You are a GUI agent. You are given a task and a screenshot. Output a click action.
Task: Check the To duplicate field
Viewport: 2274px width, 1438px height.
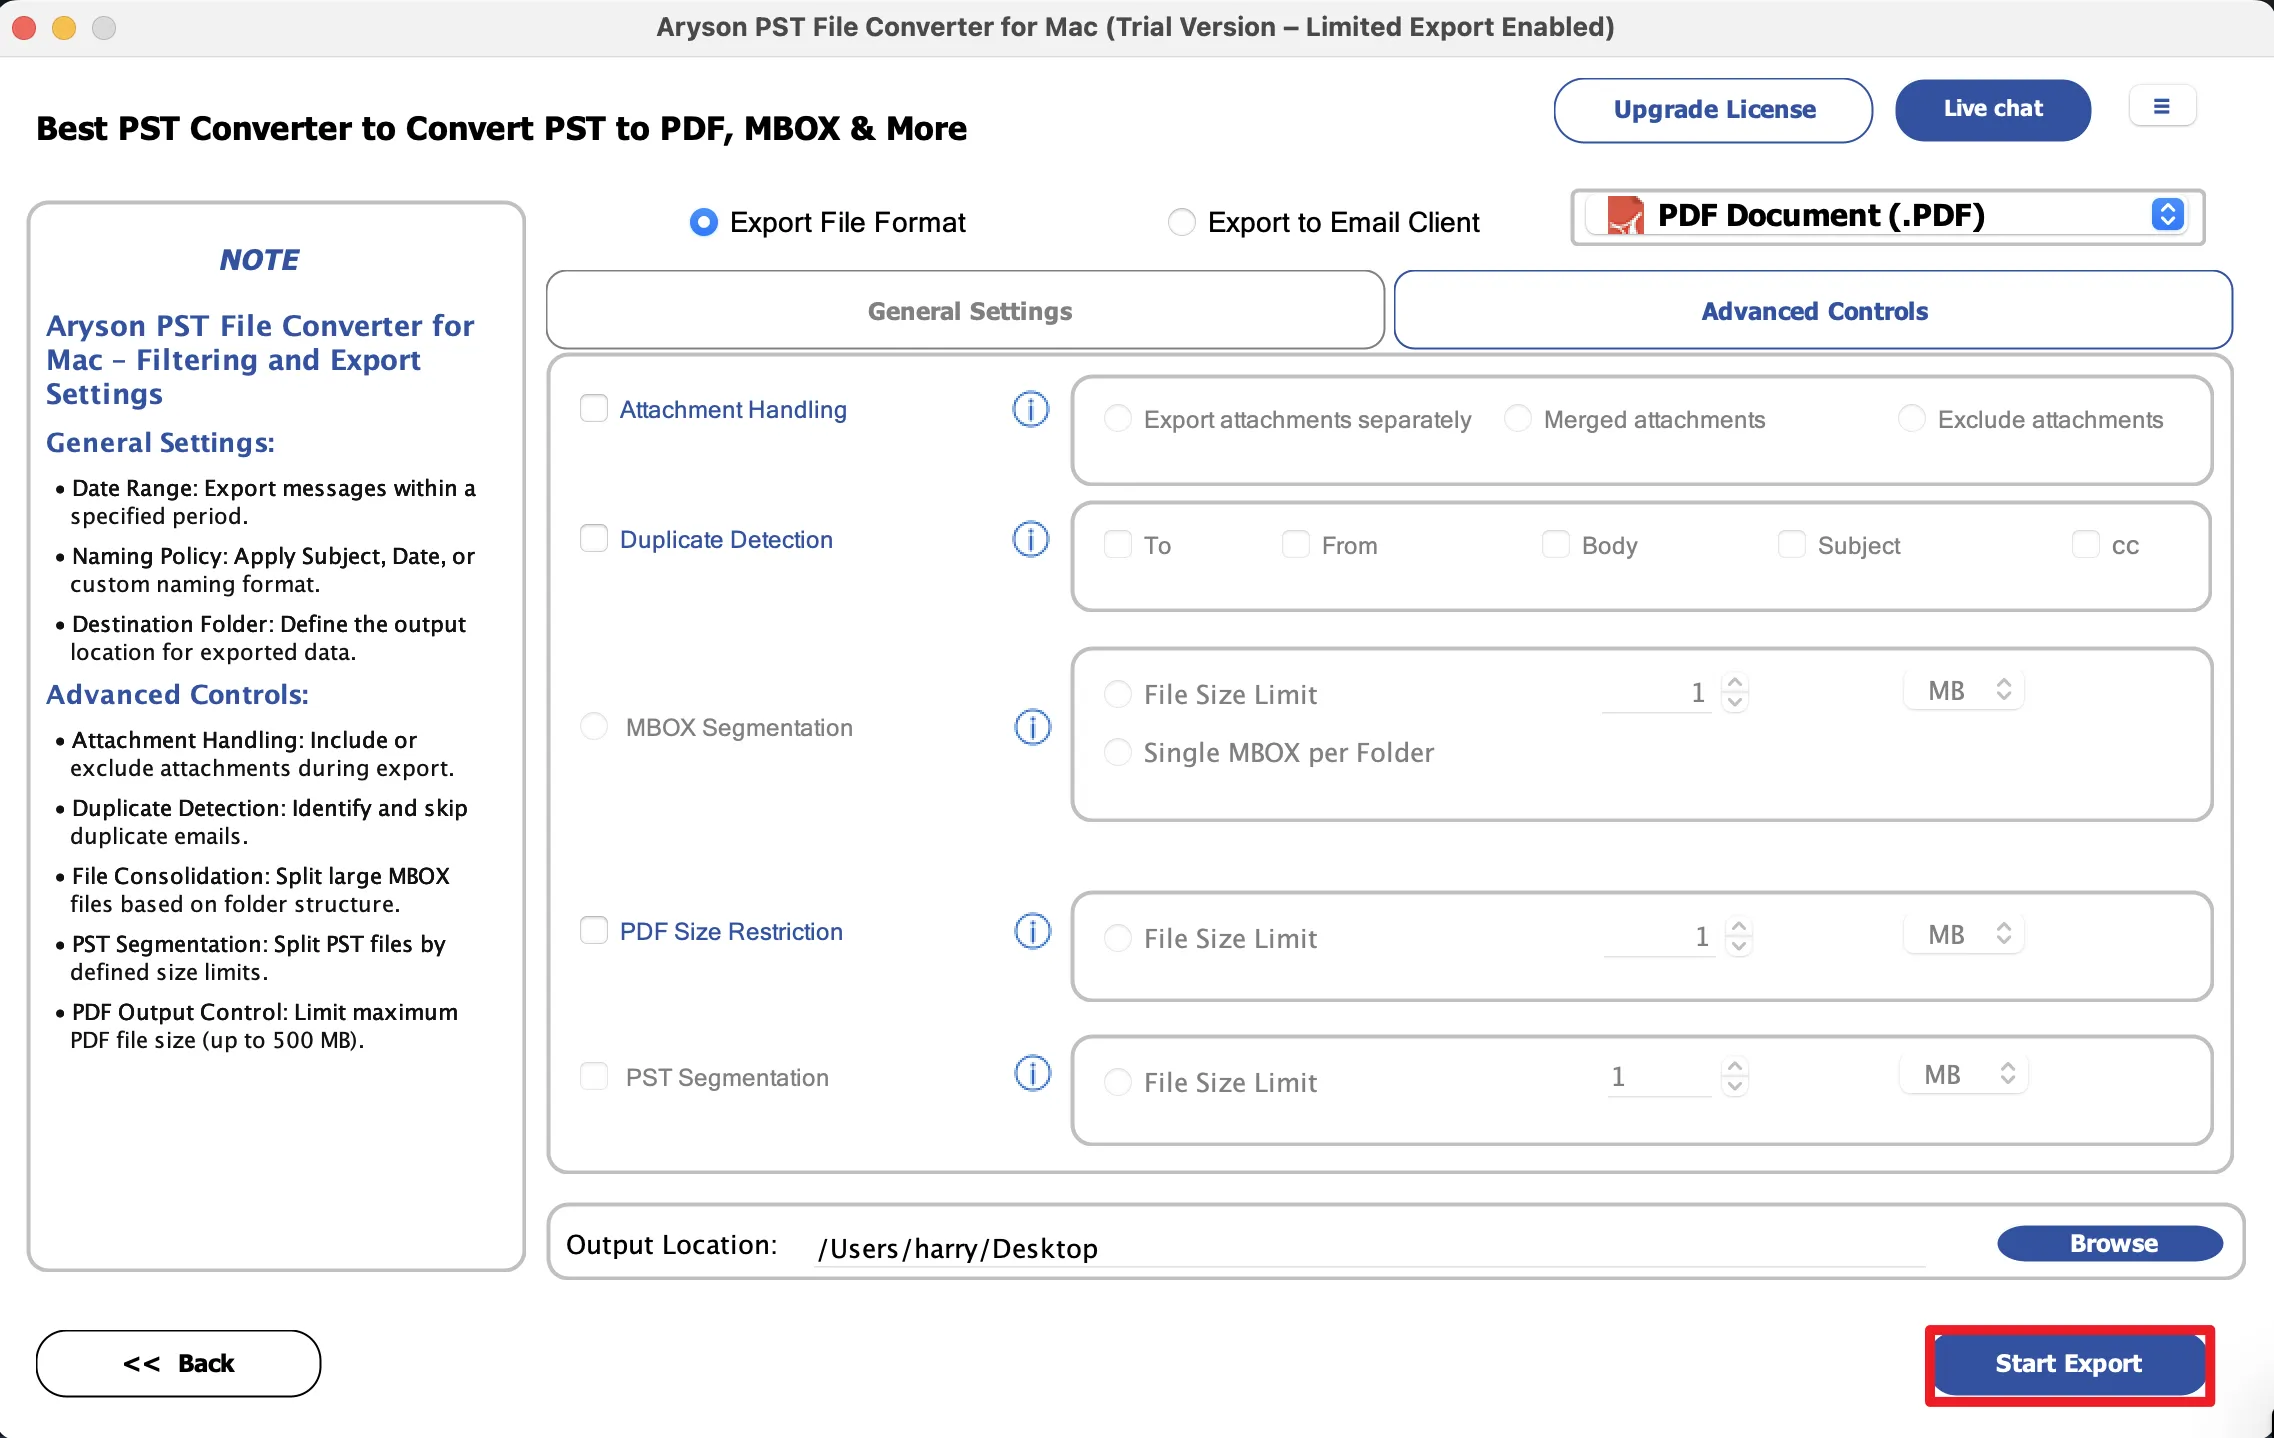1118,544
